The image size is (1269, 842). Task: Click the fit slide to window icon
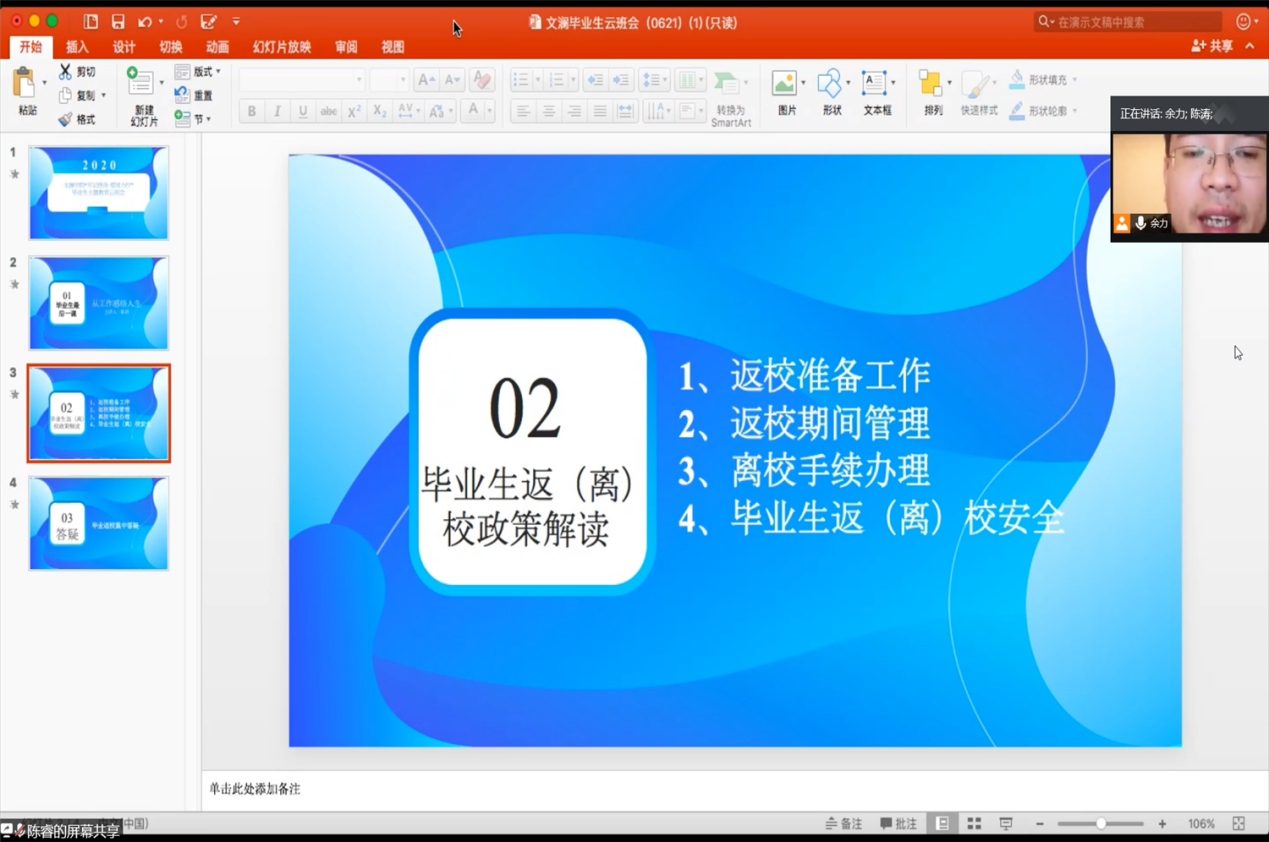[1239, 824]
